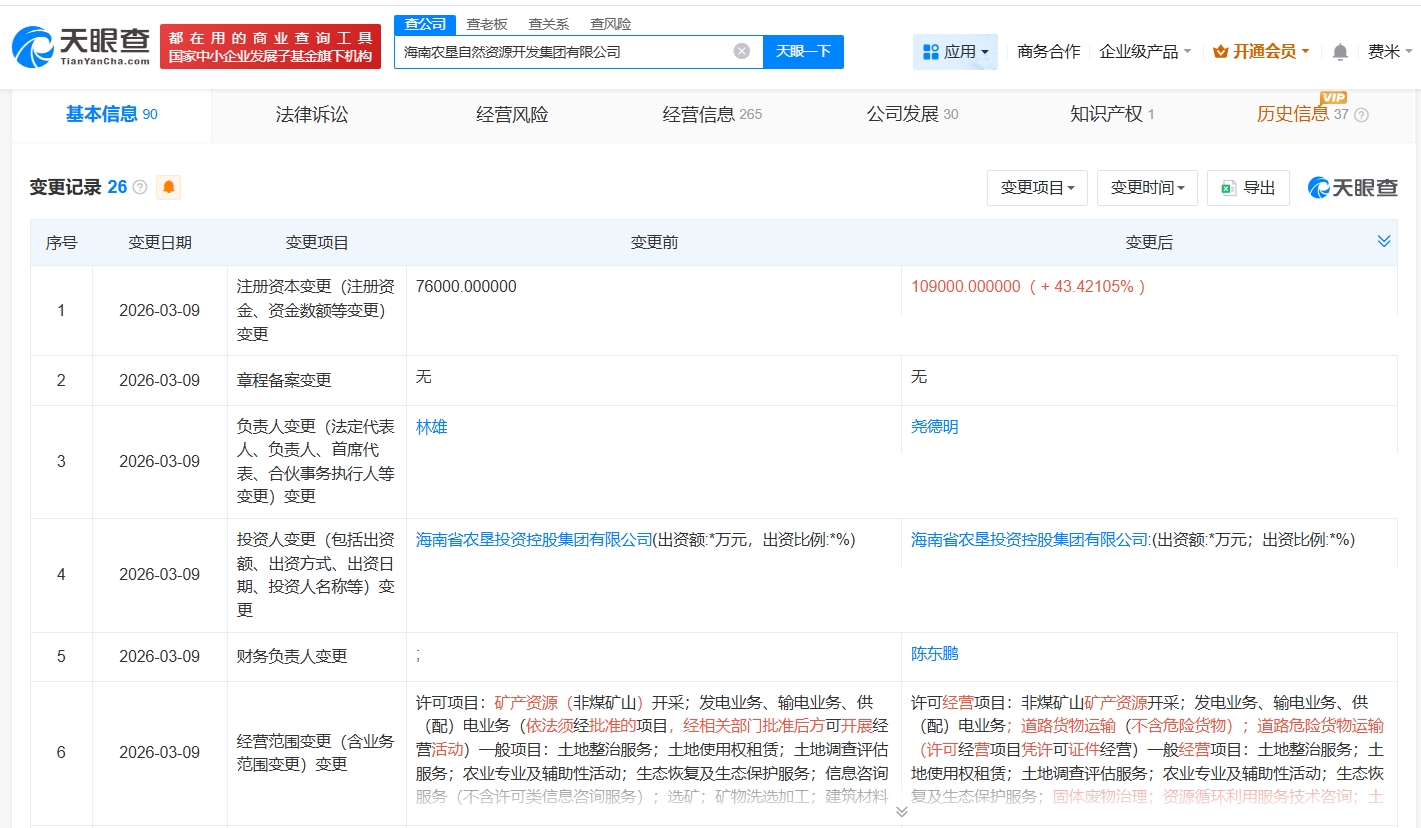1421x828 pixels.
Task: Open the 变更项目 filter dropdown
Action: point(1037,188)
